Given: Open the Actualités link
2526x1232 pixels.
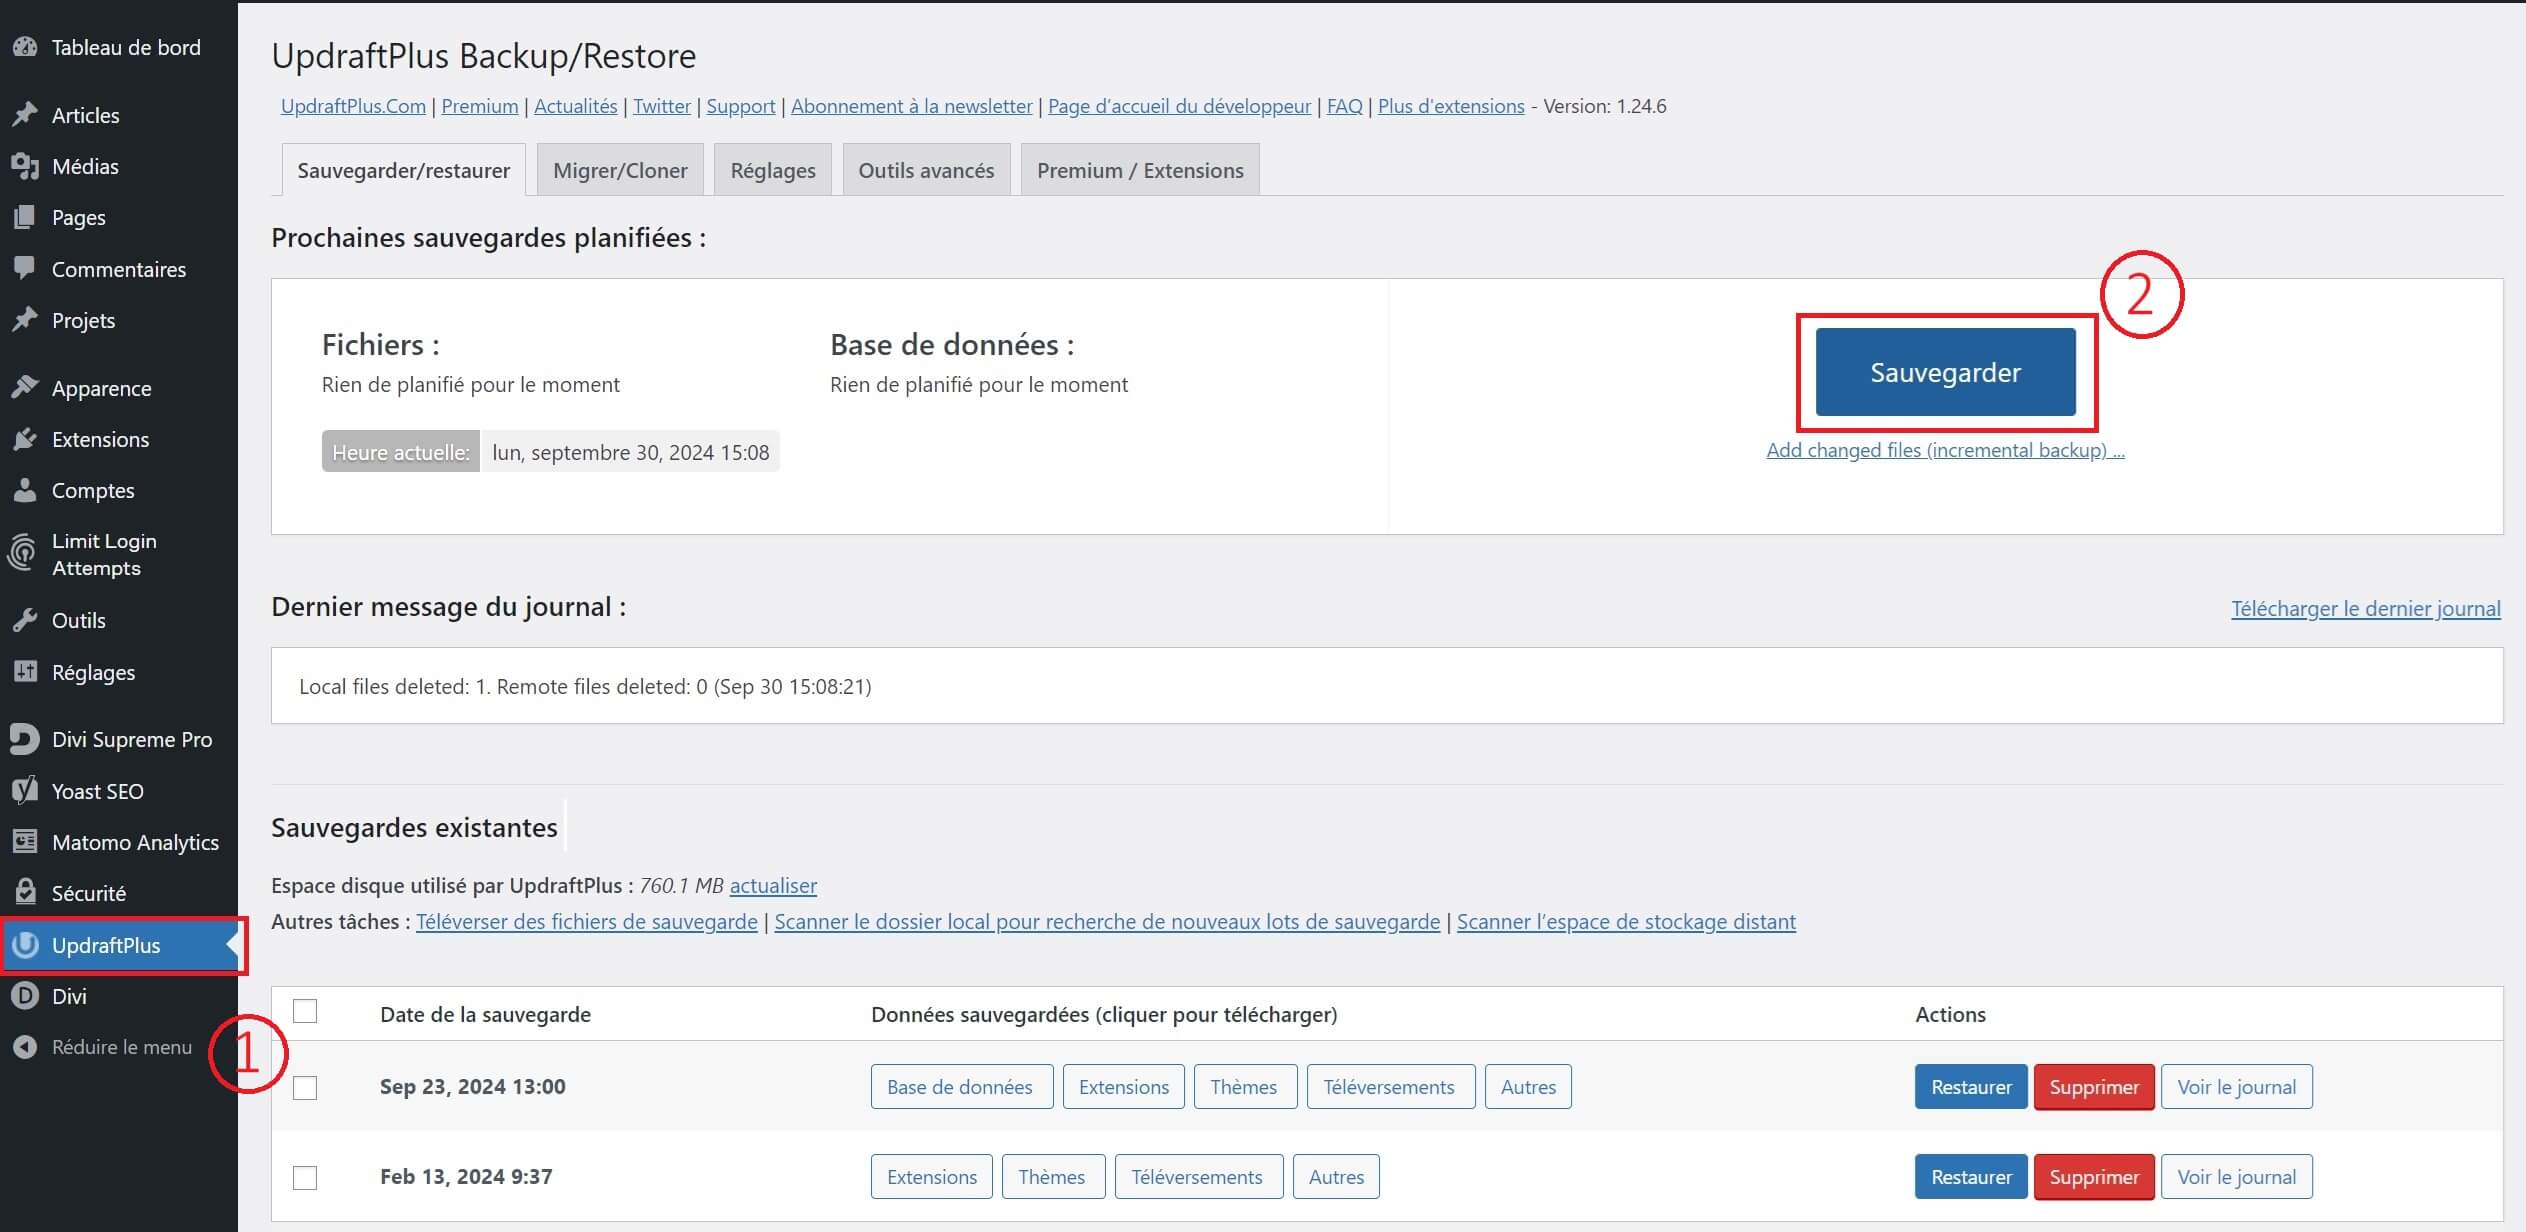Looking at the screenshot, I should tap(575, 106).
